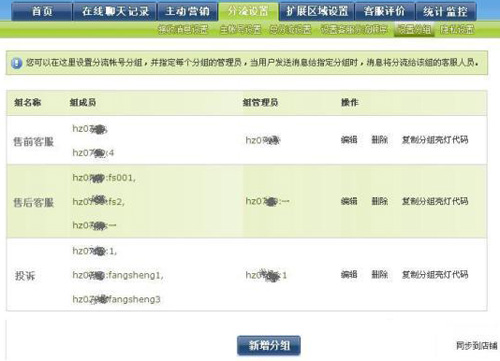Copy 分组亮灯代码 for 售前客服 group
Viewport: 500px width, 361px height.
click(x=435, y=140)
